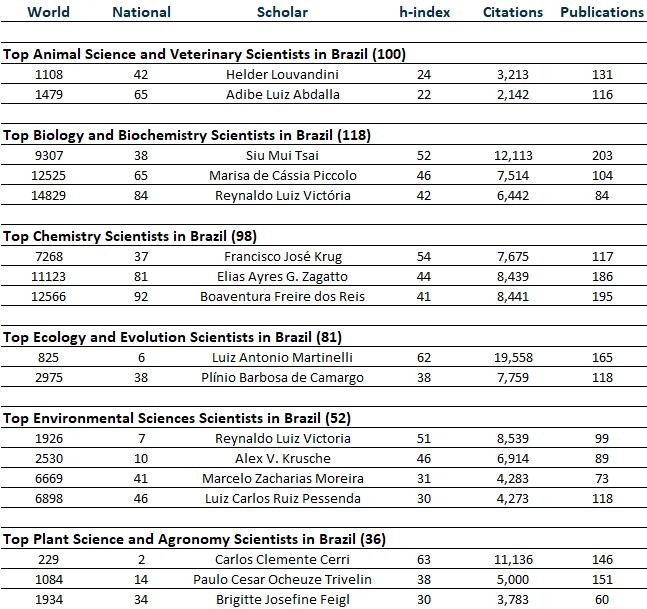647x609 pixels.
Task: Click publications value 60 in Feigl row
Action: [602, 600]
